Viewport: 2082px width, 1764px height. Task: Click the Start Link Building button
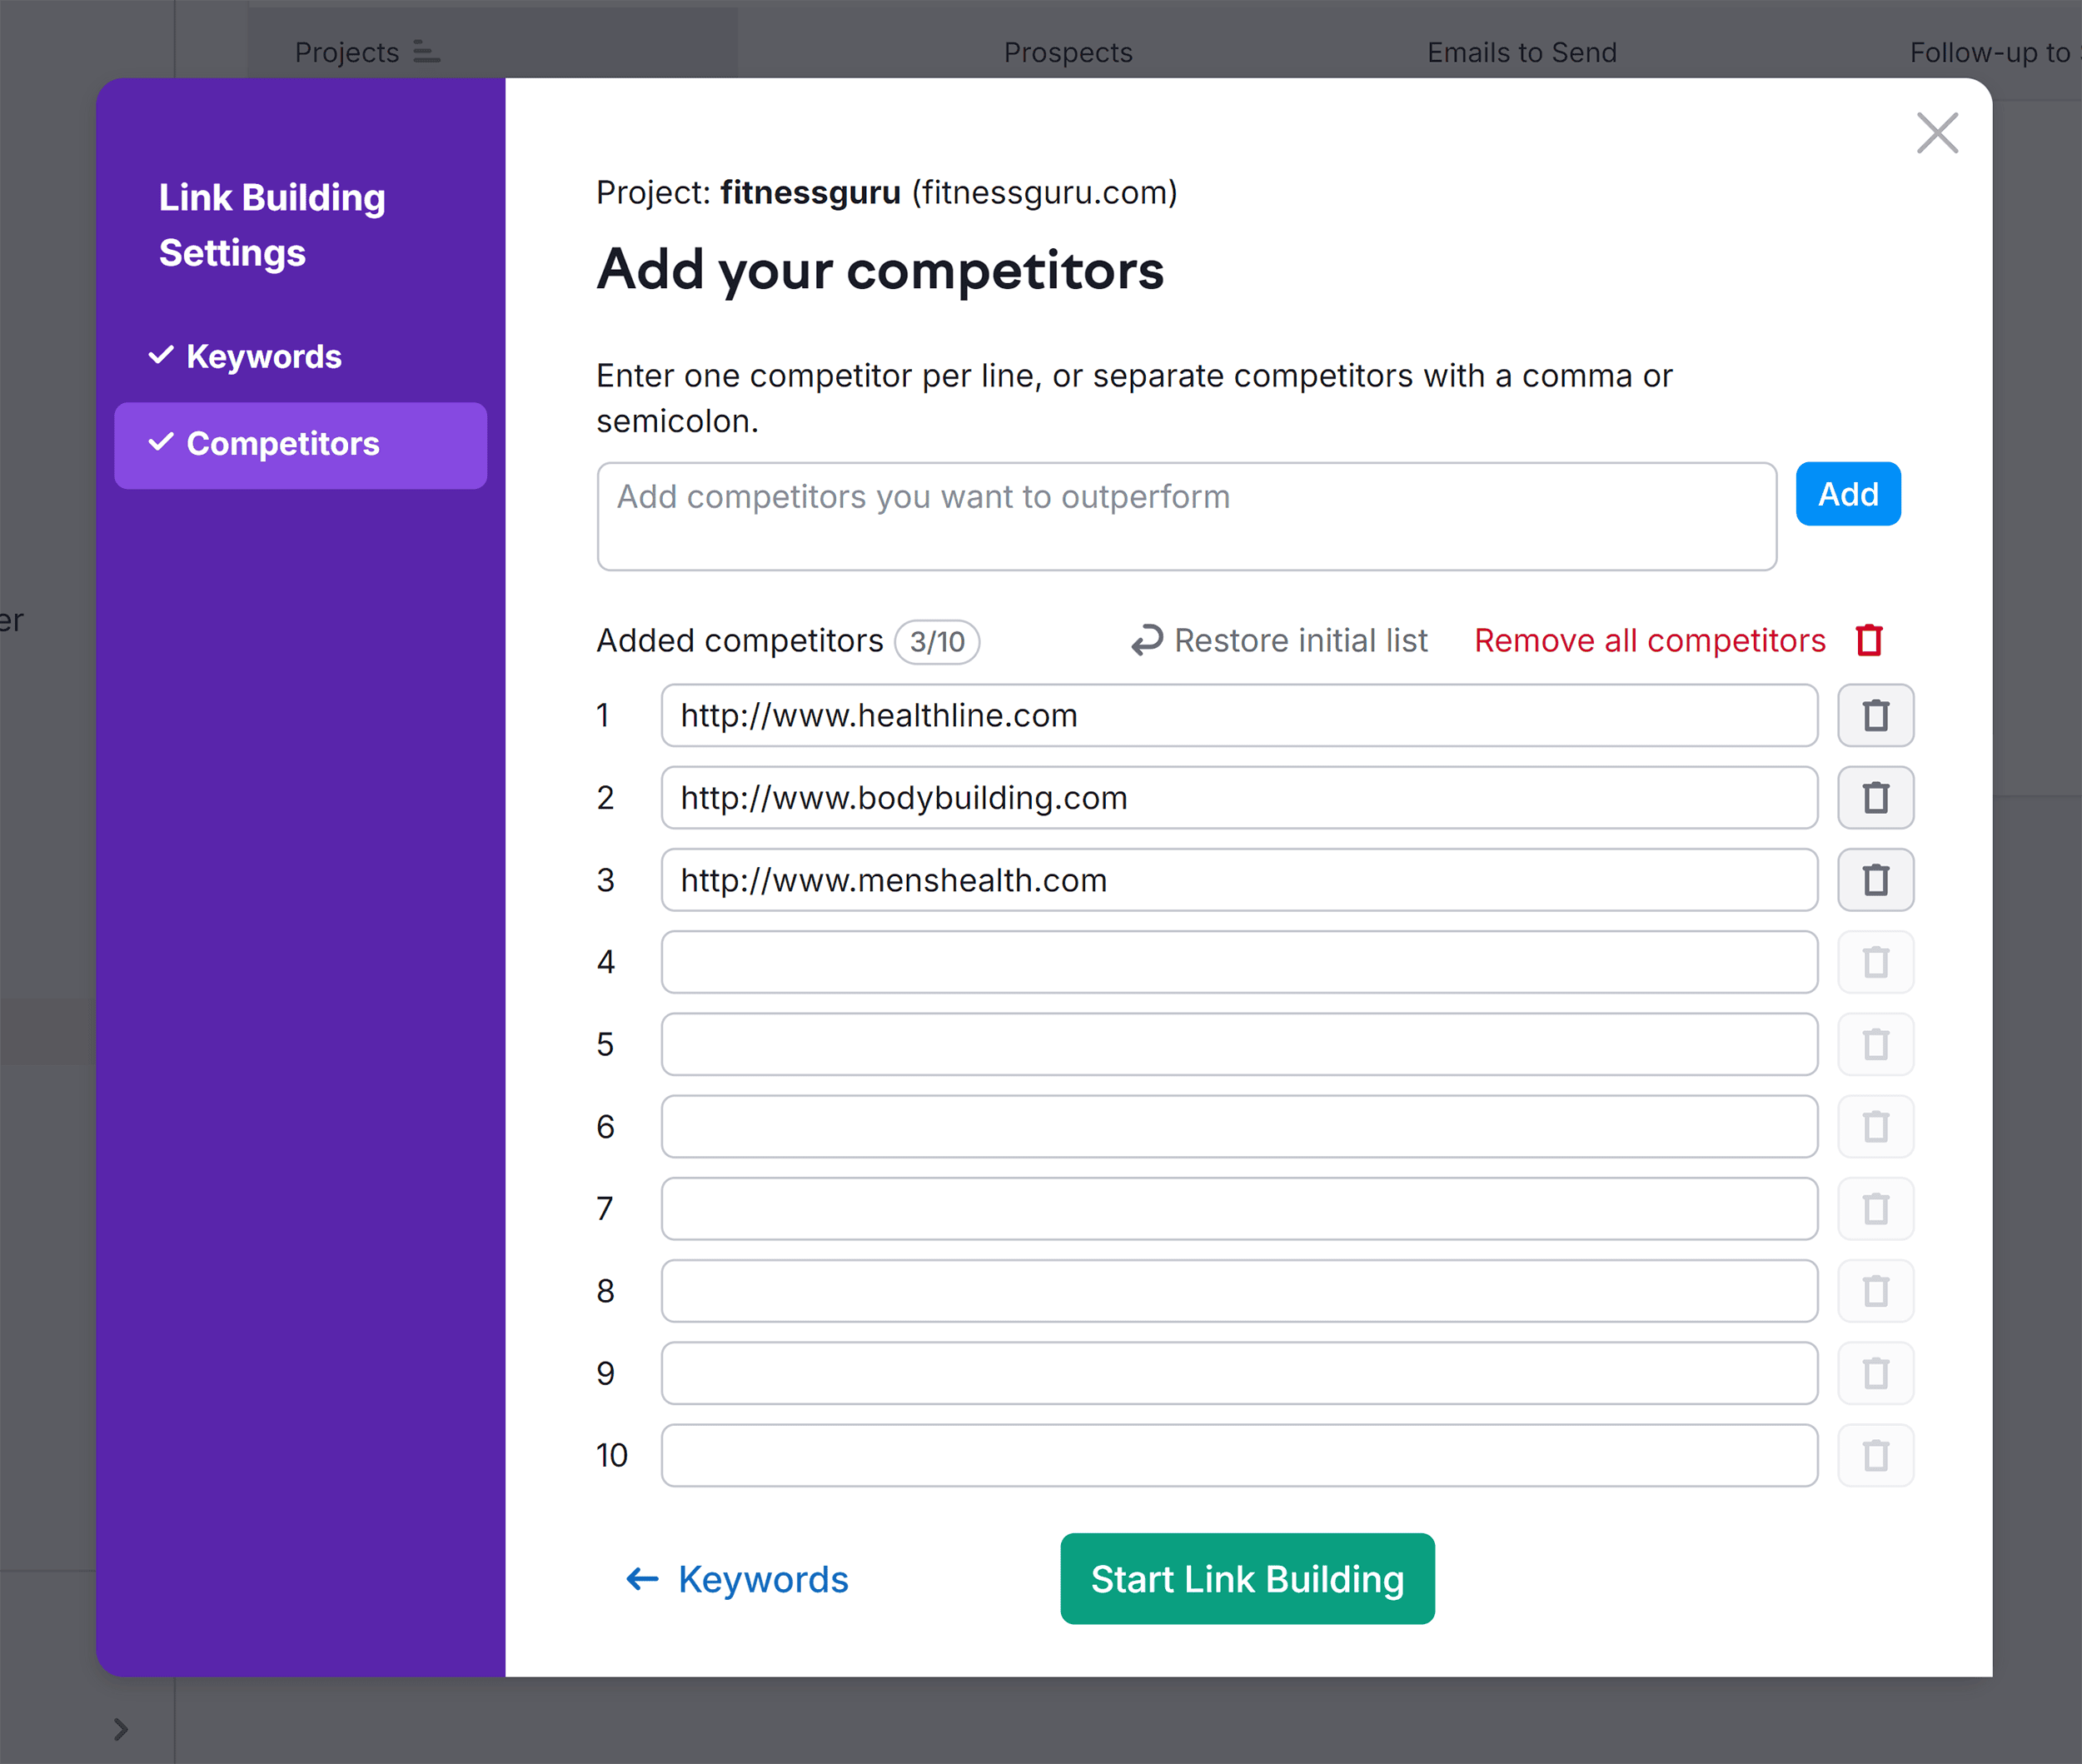coord(1248,1577)
